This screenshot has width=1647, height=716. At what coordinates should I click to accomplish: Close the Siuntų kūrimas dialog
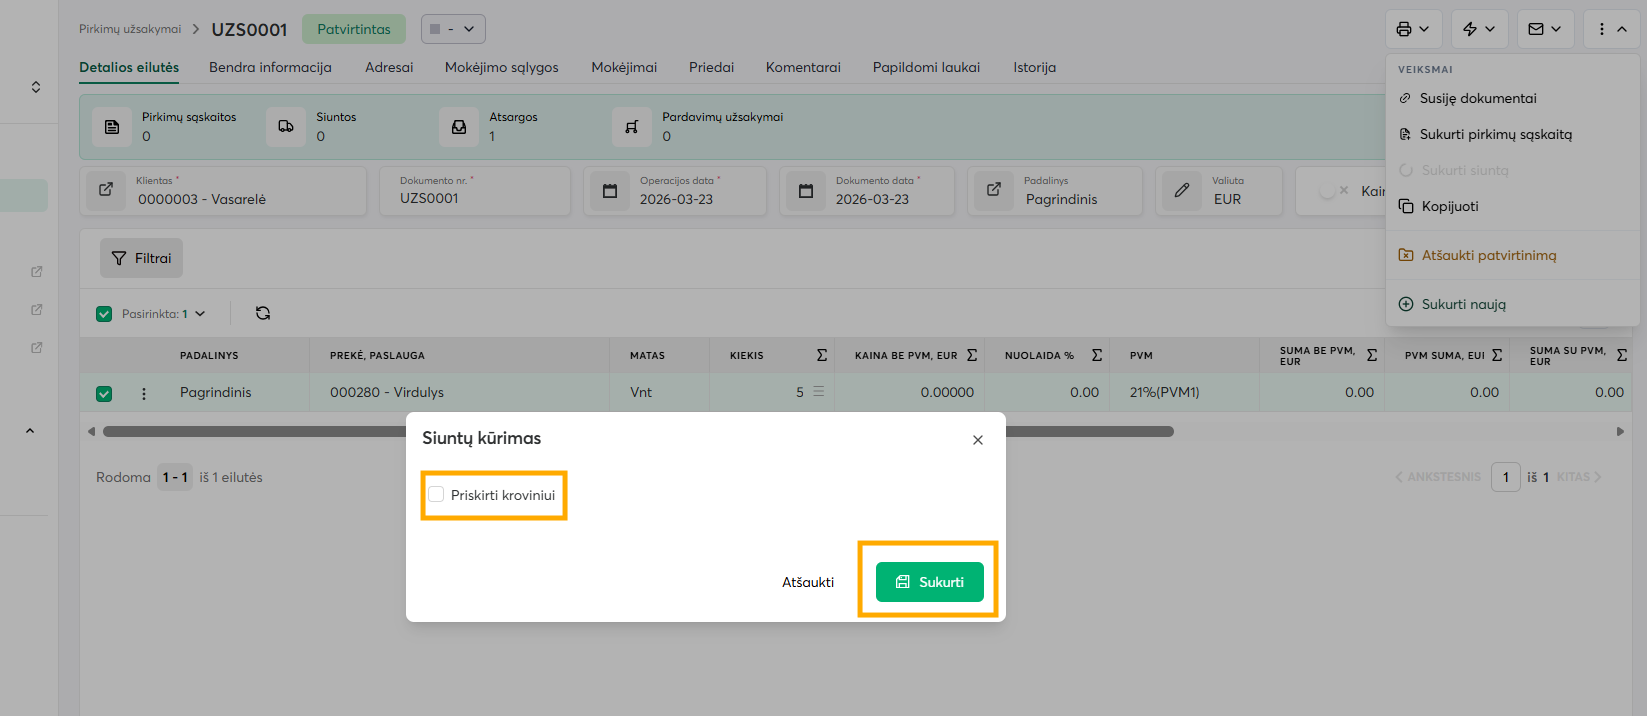[978, 440]
